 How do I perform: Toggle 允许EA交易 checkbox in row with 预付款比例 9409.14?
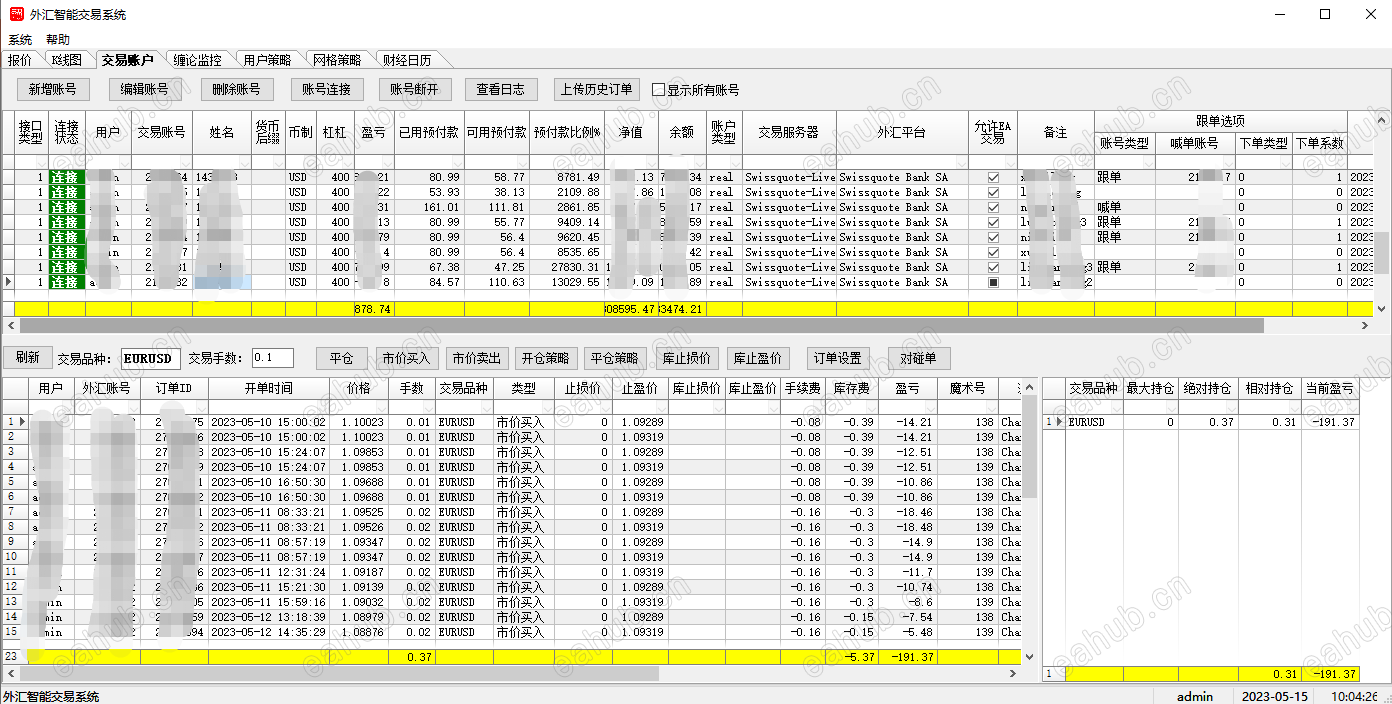click(x=993, y=222)
